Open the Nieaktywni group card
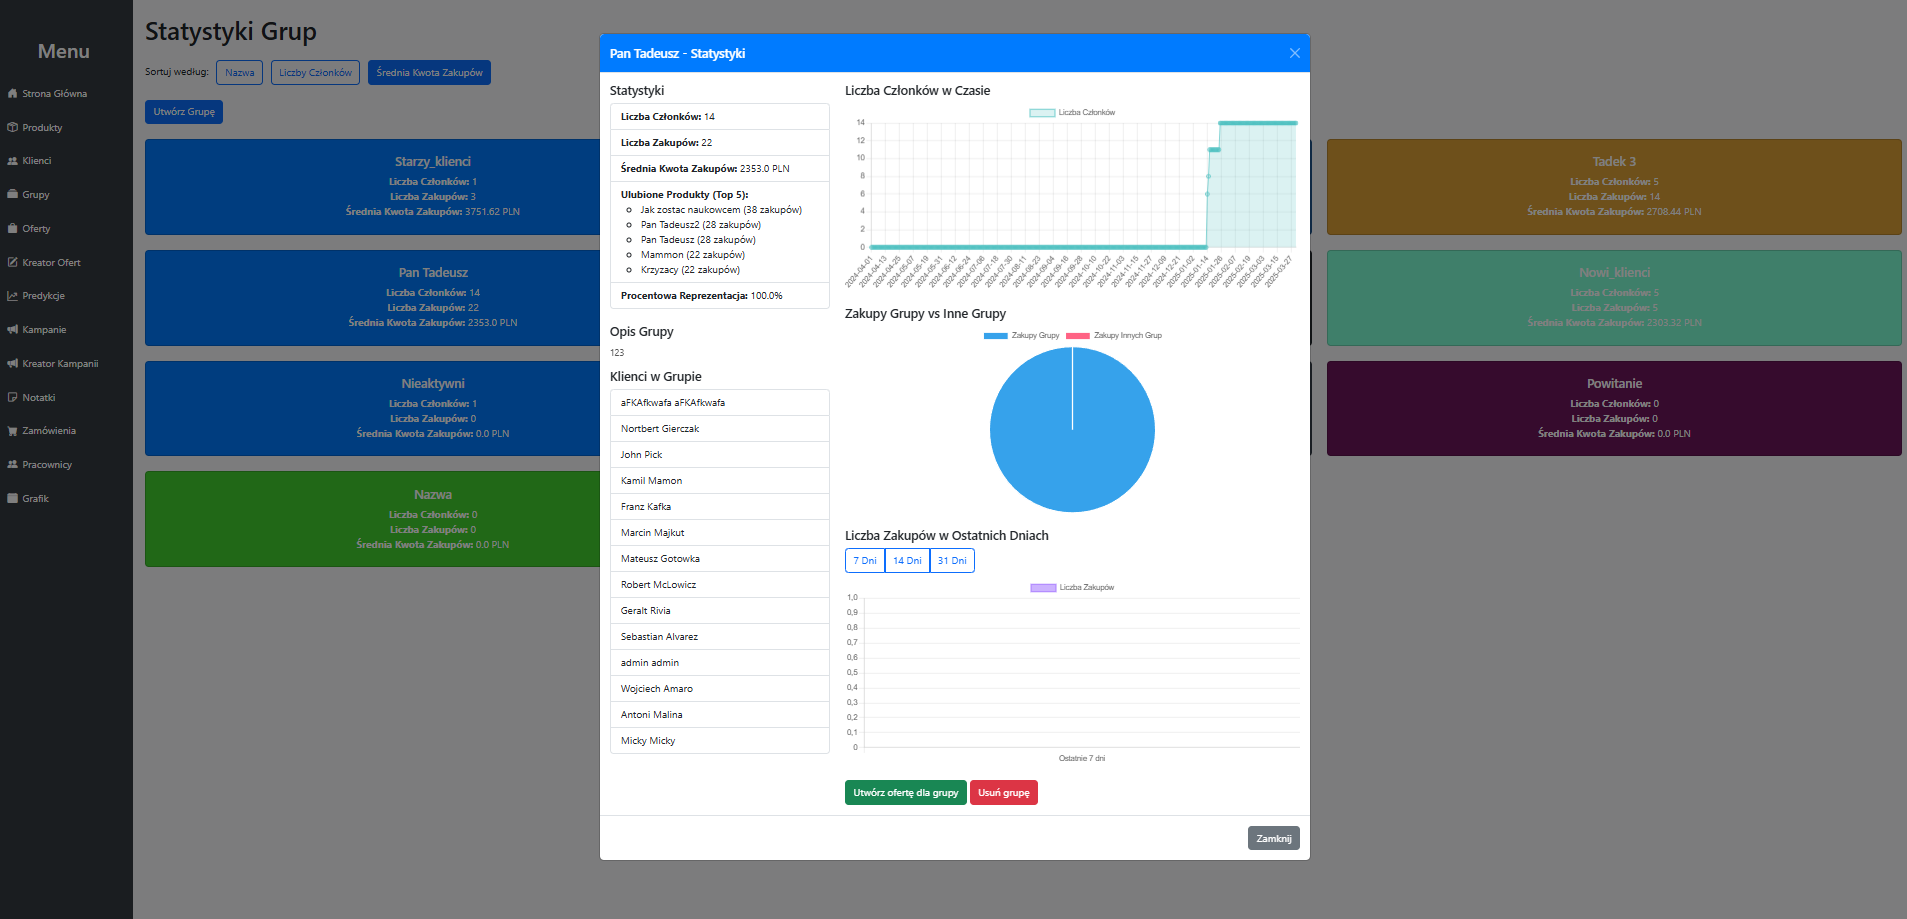 [372, 408]
